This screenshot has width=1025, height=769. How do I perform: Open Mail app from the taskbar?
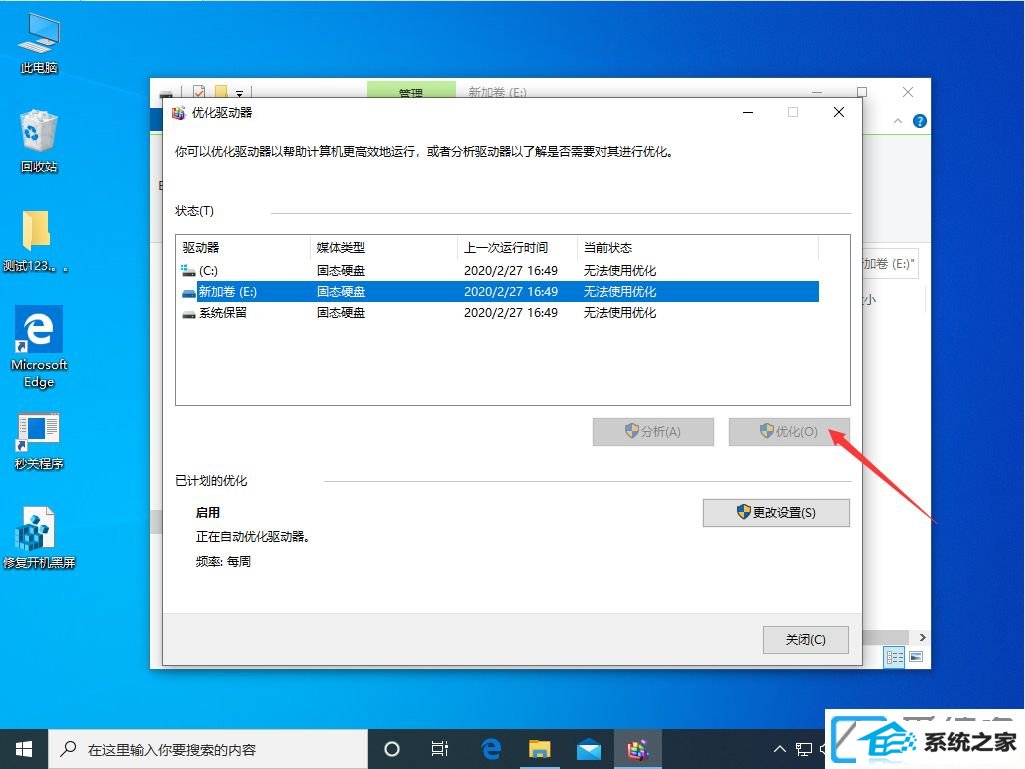tap(588, 749)
